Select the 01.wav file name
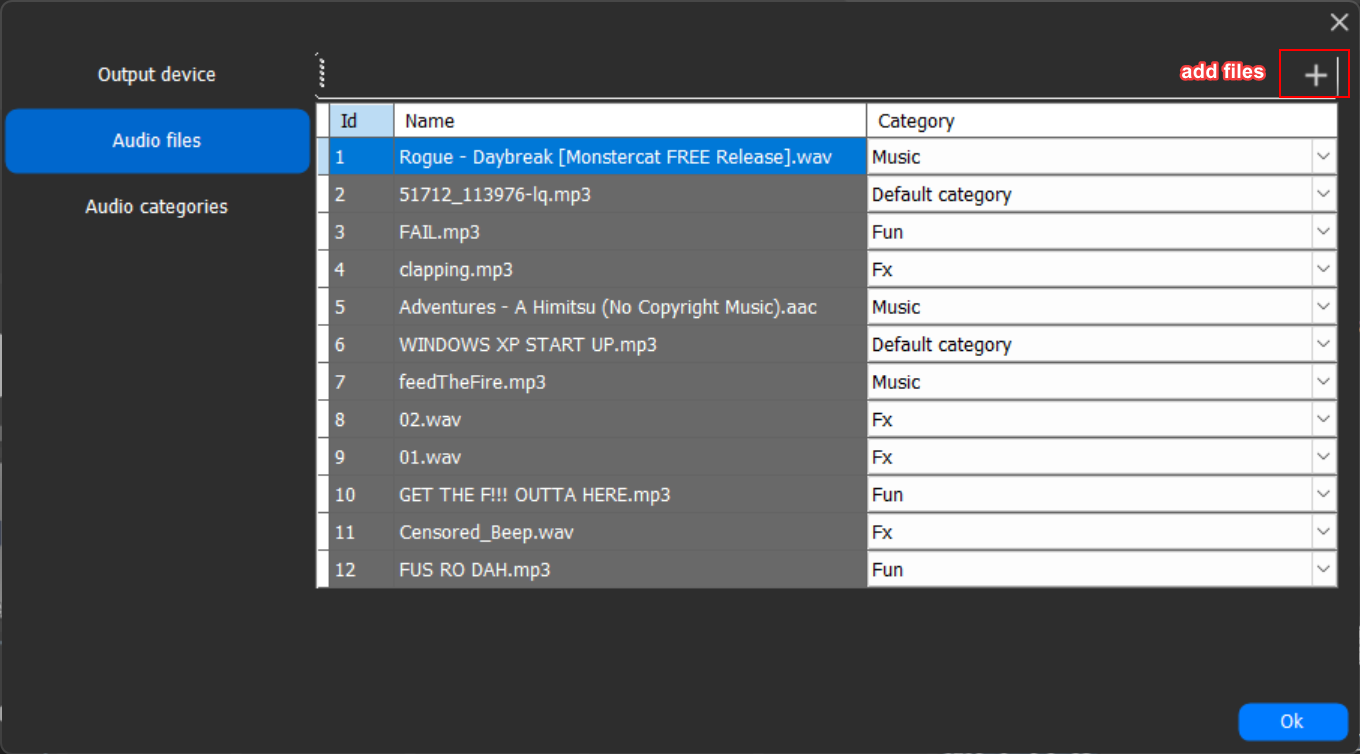 [630, 457]
